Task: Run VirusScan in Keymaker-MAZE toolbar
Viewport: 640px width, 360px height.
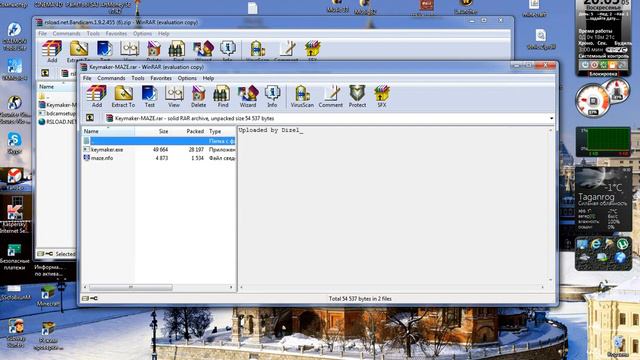Action: (302, 96)
